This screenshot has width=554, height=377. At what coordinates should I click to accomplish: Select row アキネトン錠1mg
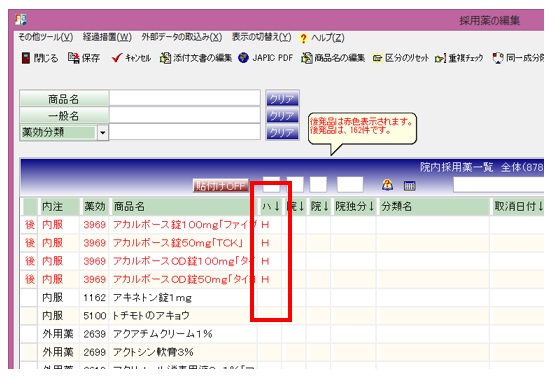click(x=282, y=298)
